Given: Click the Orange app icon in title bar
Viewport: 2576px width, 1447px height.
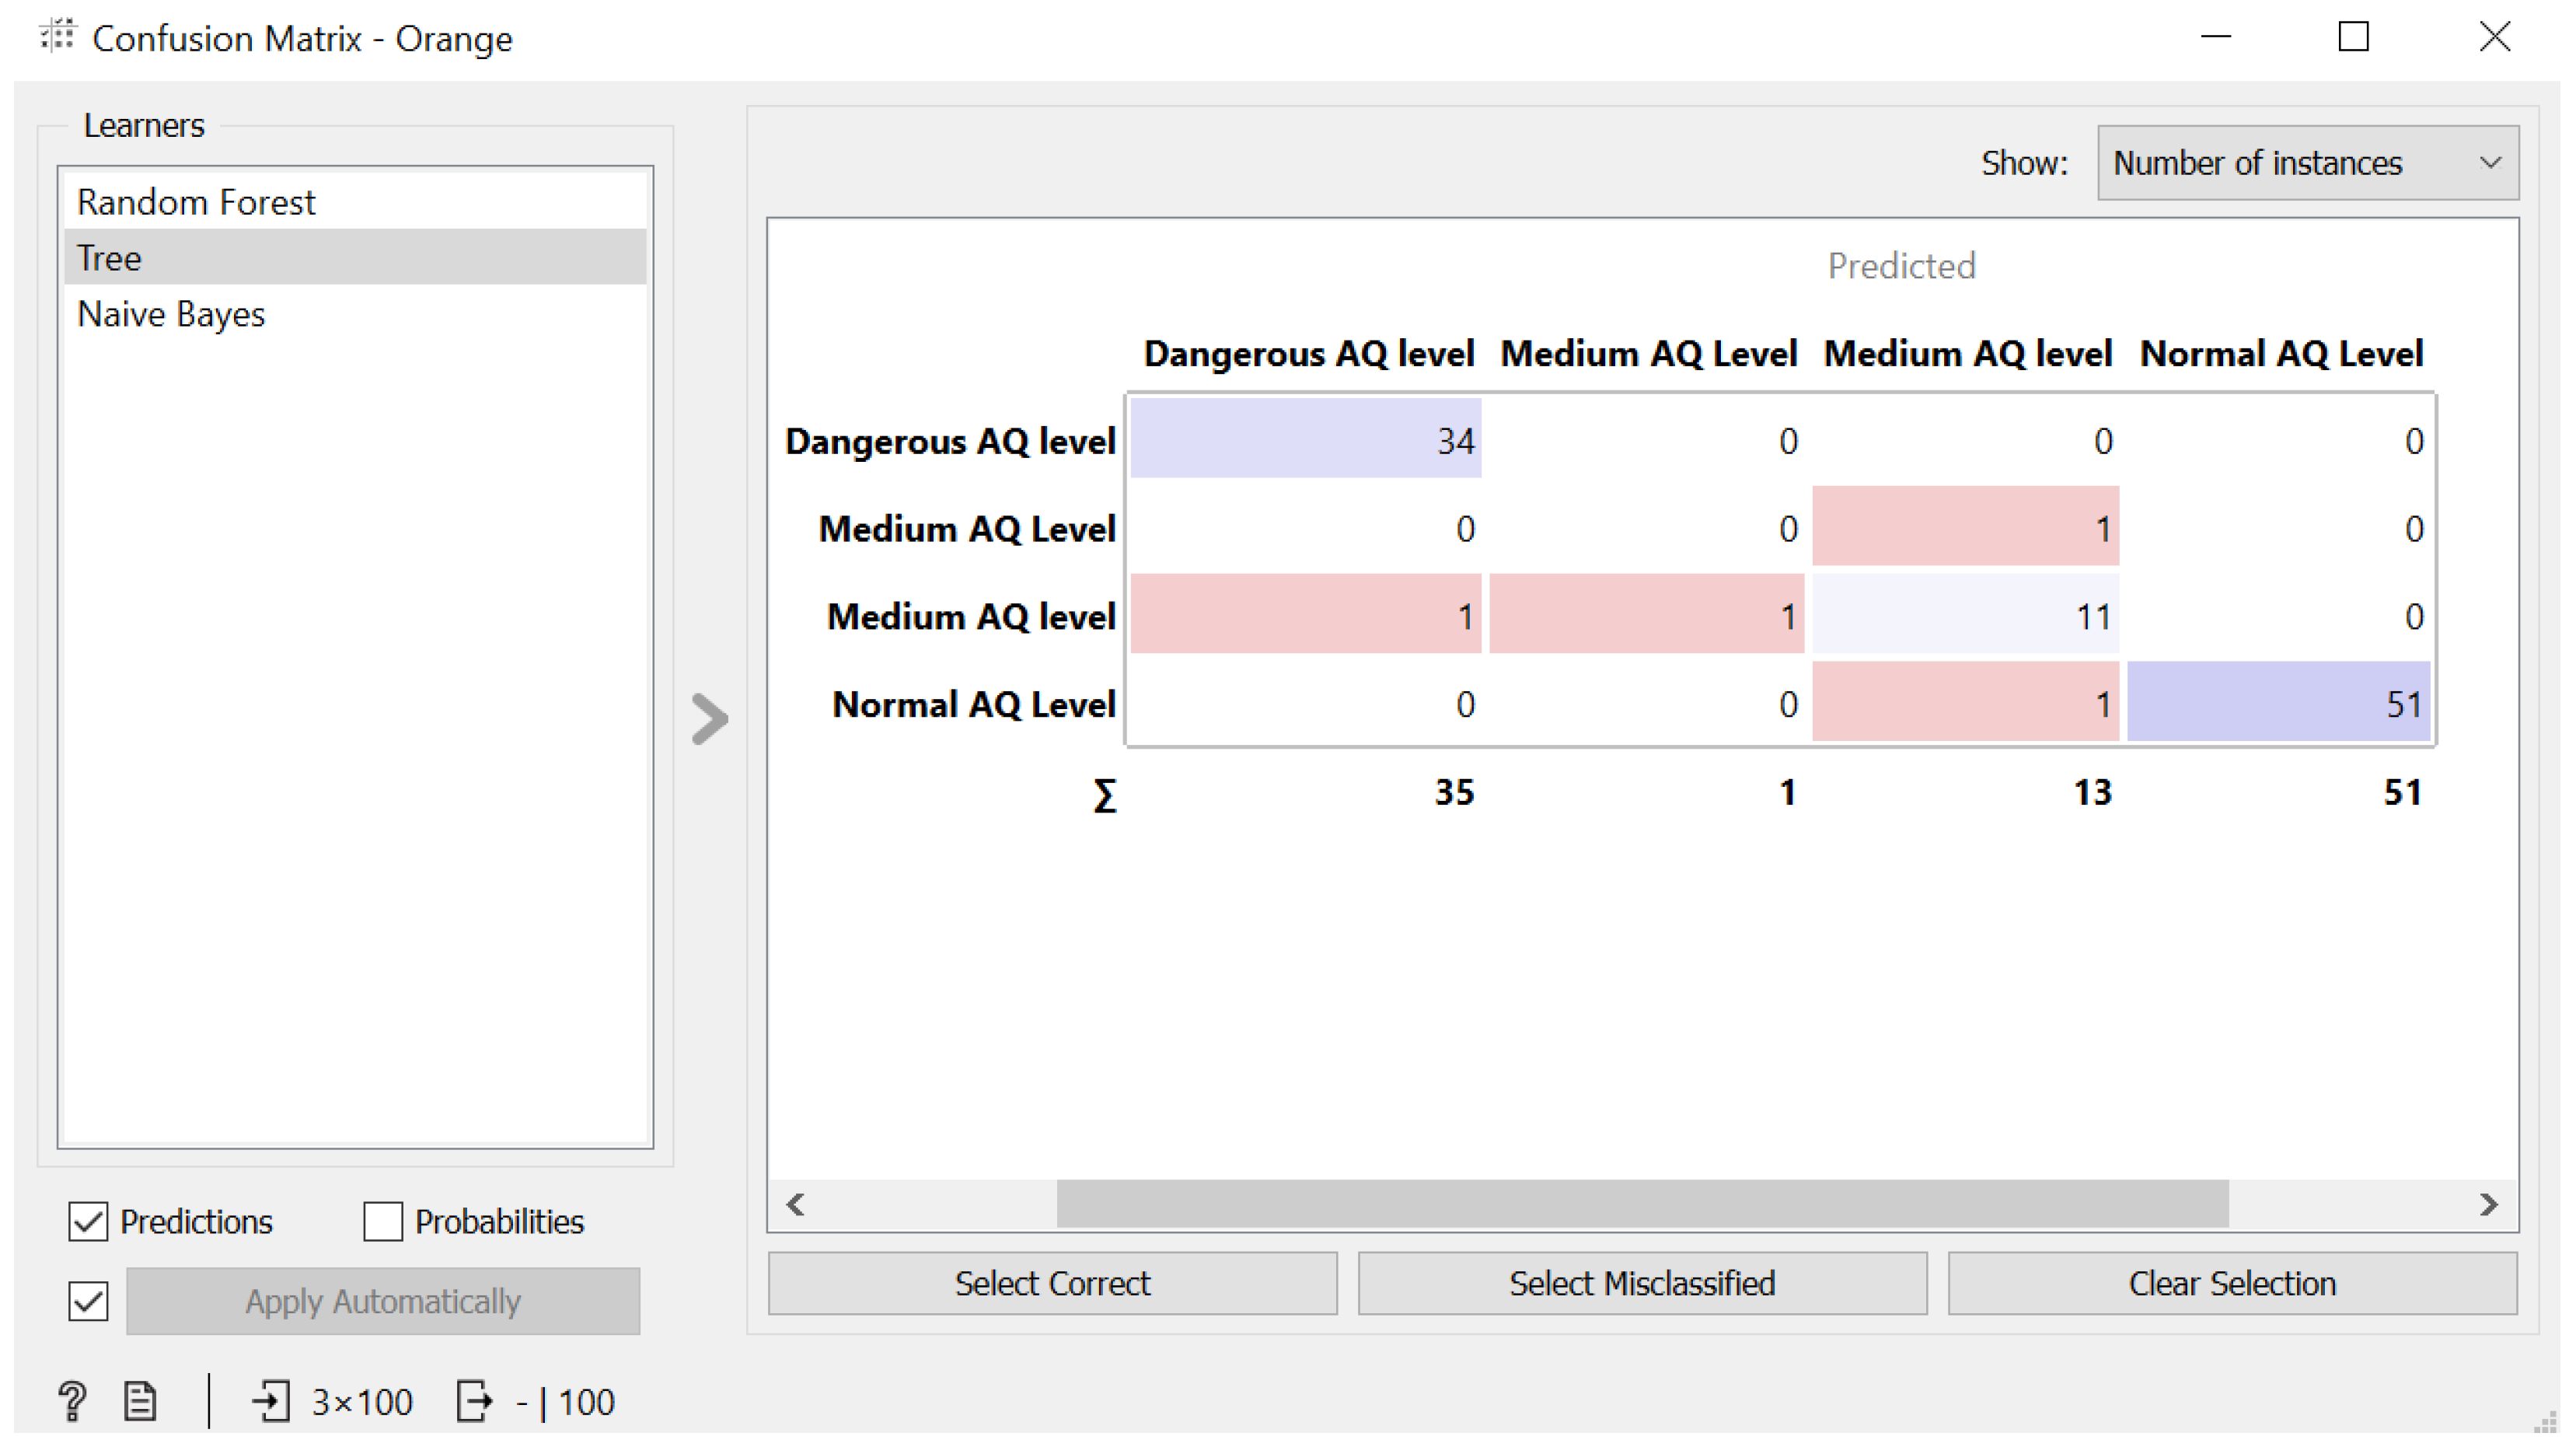Looking at the screenshot, I should click(57, 37).
